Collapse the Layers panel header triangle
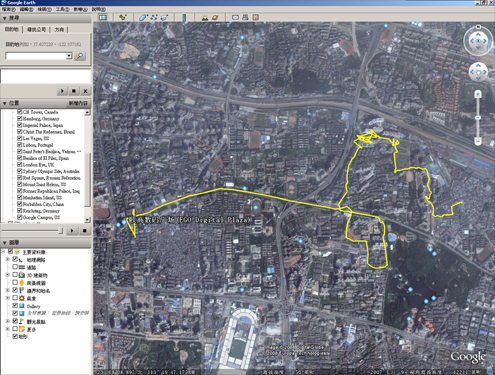Viewport: 495px width, 375px height. point(5,243)
